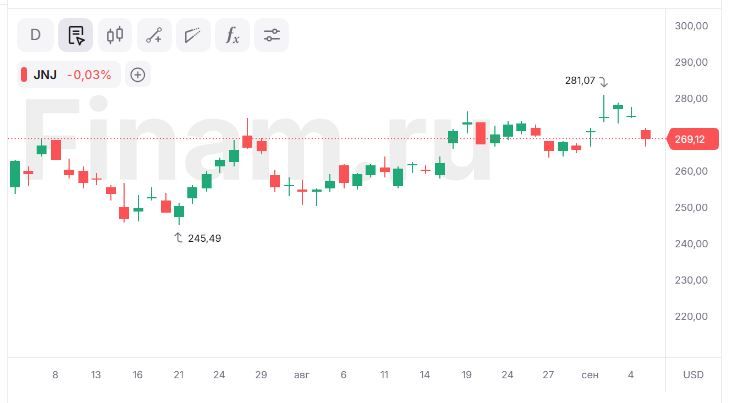Add instrument with plus circle button
Screen dimensions: 732x403
(138, 75)
